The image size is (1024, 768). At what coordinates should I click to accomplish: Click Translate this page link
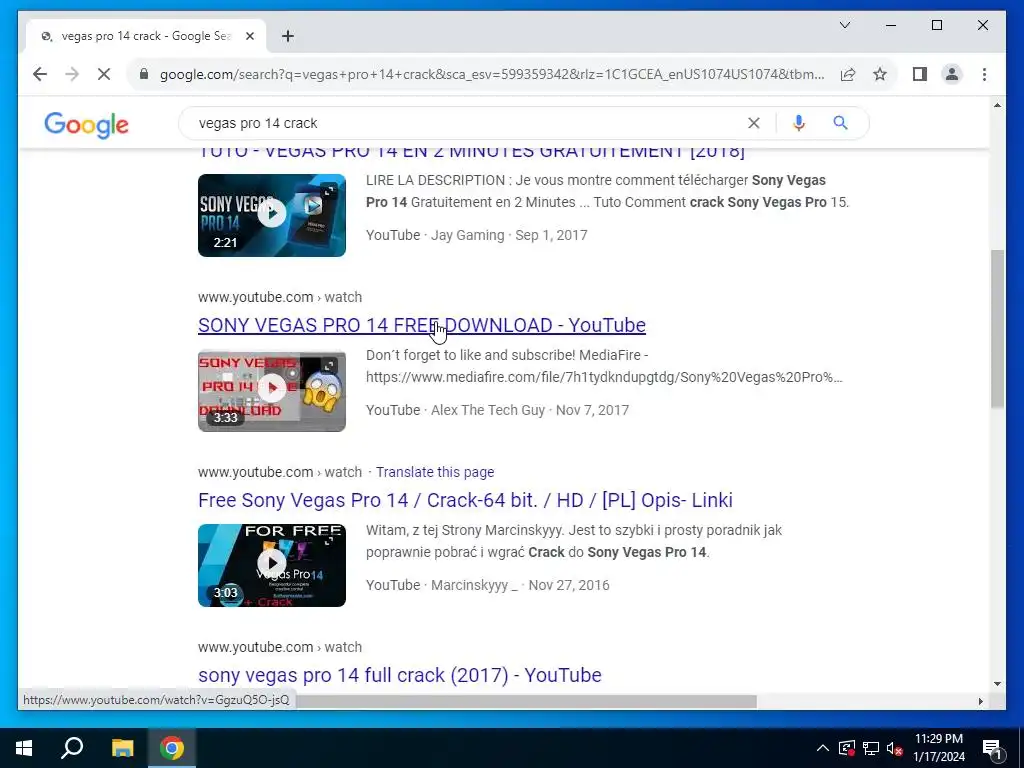pyautogui.click(x=435, y=472)
